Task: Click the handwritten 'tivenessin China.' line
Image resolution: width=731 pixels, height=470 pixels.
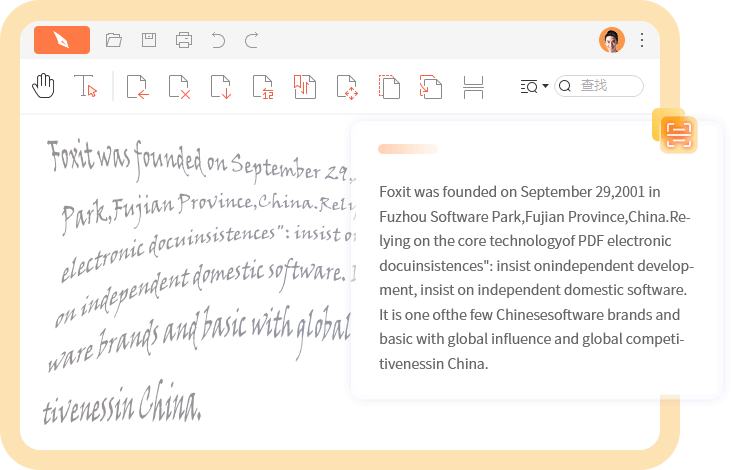Action: 122,402
